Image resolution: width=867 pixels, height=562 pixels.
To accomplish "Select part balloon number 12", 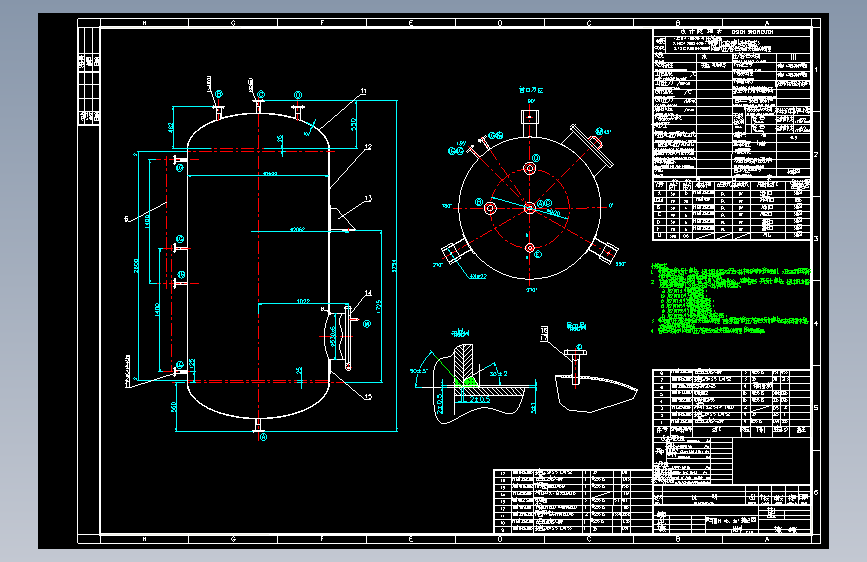I will [x=368, y=147].
